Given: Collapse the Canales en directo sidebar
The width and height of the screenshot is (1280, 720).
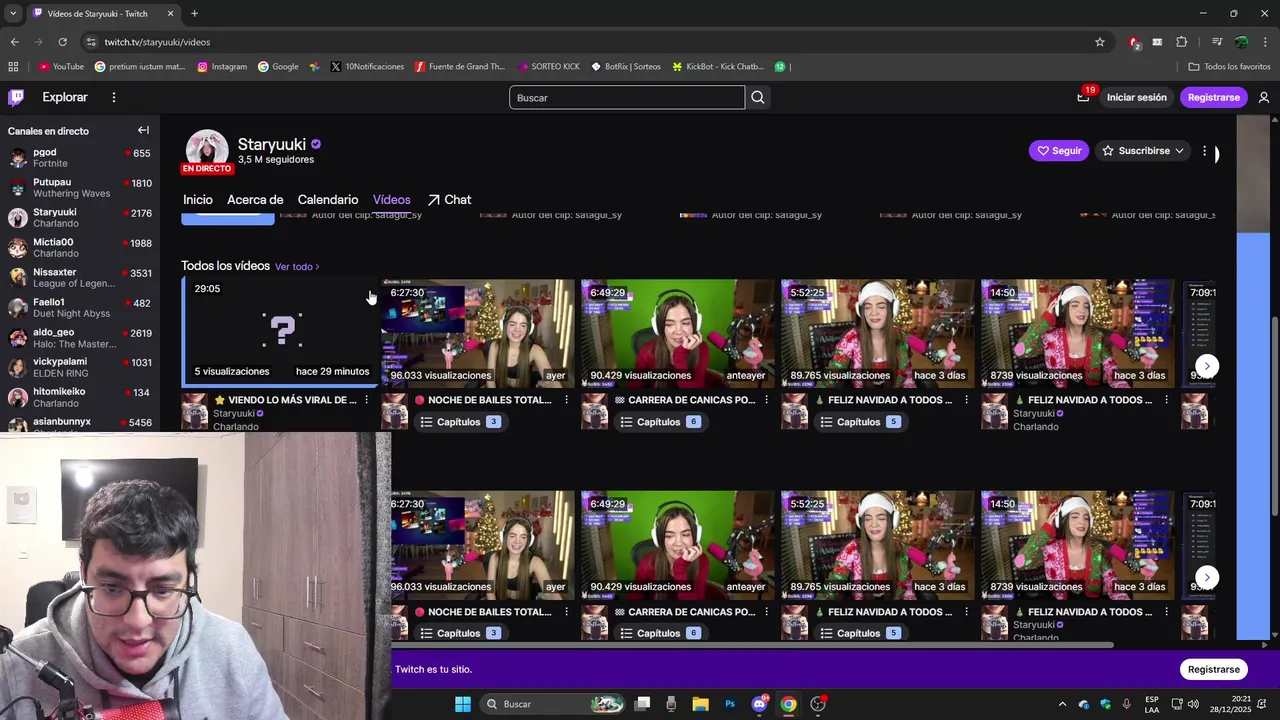Looking at the screenshot, I should 143,130.
